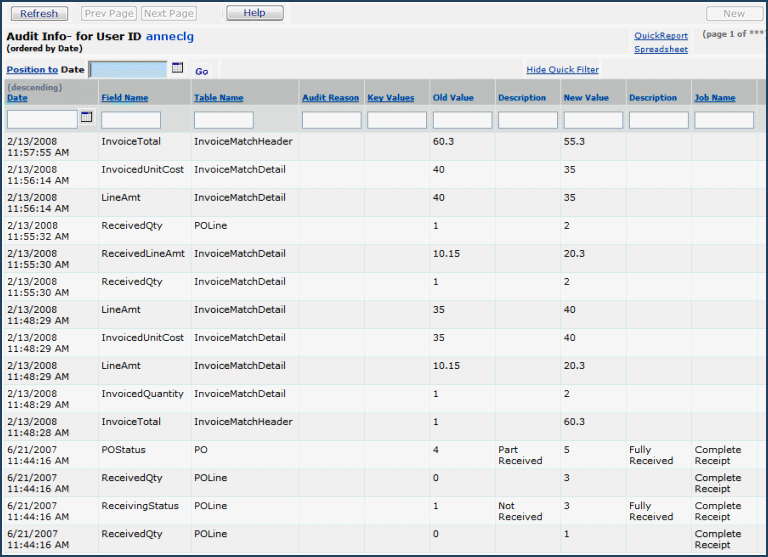Click the Go link
768x557 pixels.
(x=201, y=71)
